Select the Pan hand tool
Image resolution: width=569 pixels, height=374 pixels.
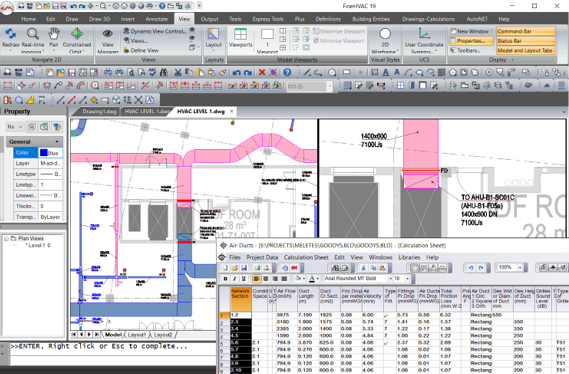[x=54, y=34]
